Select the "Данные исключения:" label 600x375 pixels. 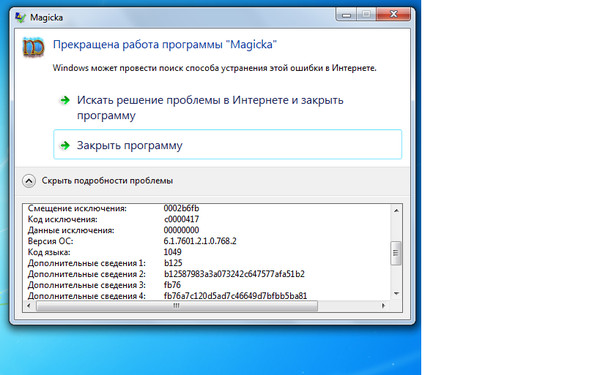coord(71,230)
